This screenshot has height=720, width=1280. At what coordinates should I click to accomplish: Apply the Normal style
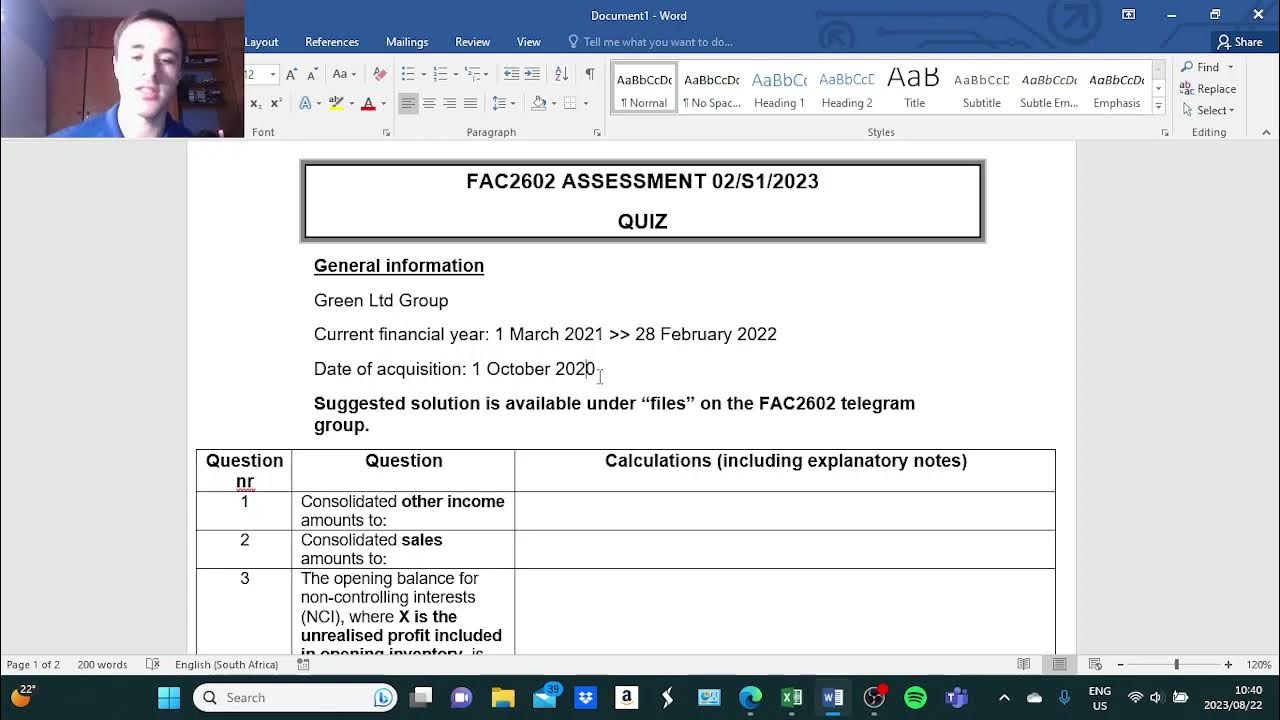point(644,88)
